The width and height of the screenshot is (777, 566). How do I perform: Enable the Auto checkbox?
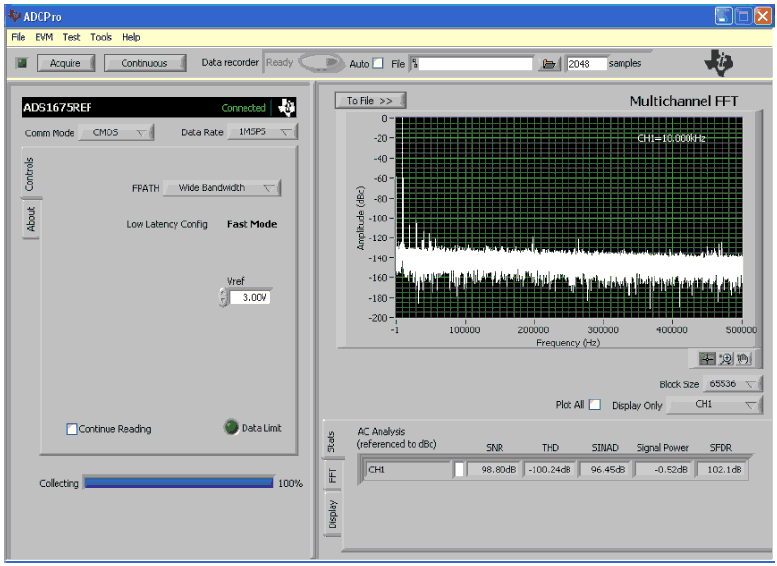(378, 63)
